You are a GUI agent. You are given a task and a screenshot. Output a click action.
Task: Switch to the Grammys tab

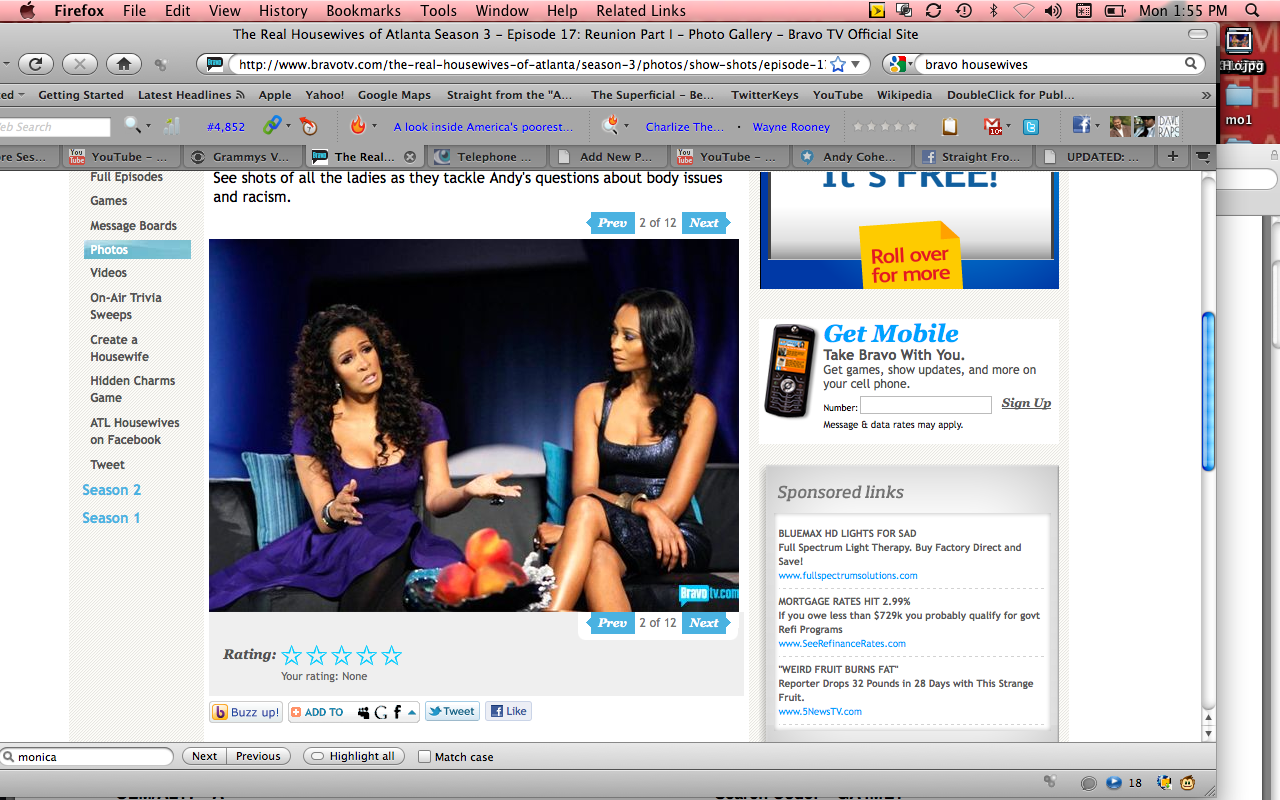[x=241, y=157]
